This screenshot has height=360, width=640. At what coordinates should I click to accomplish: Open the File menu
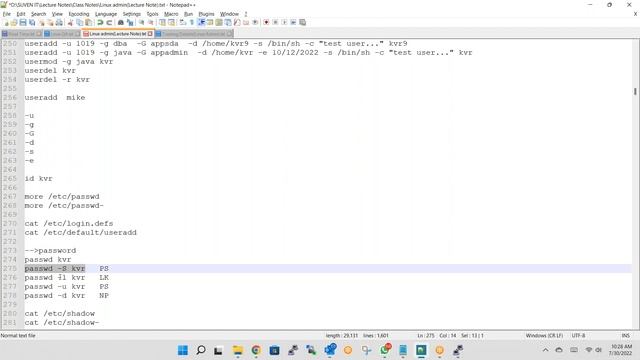point(7,14)
